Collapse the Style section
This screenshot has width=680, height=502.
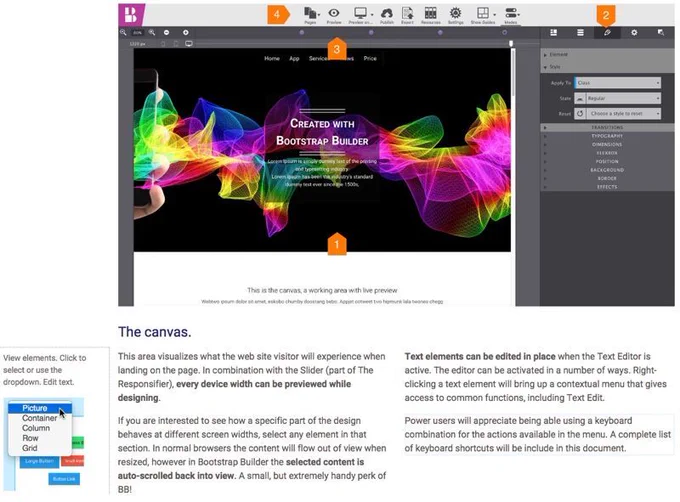pyautogui.click(x=607, y=67)
